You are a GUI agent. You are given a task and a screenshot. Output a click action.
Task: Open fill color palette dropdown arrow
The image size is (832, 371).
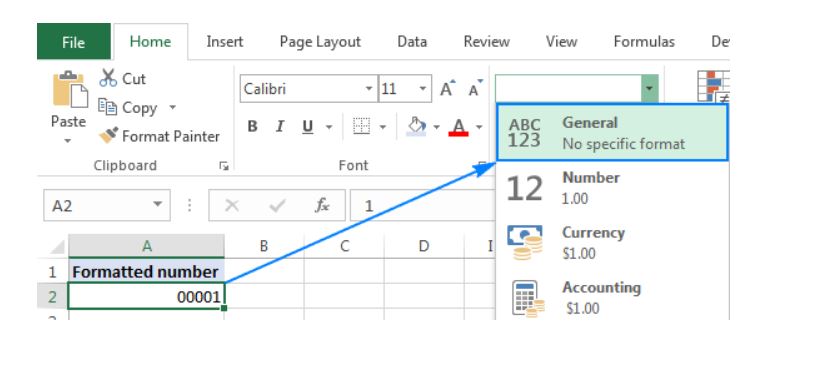pos(437,127)
